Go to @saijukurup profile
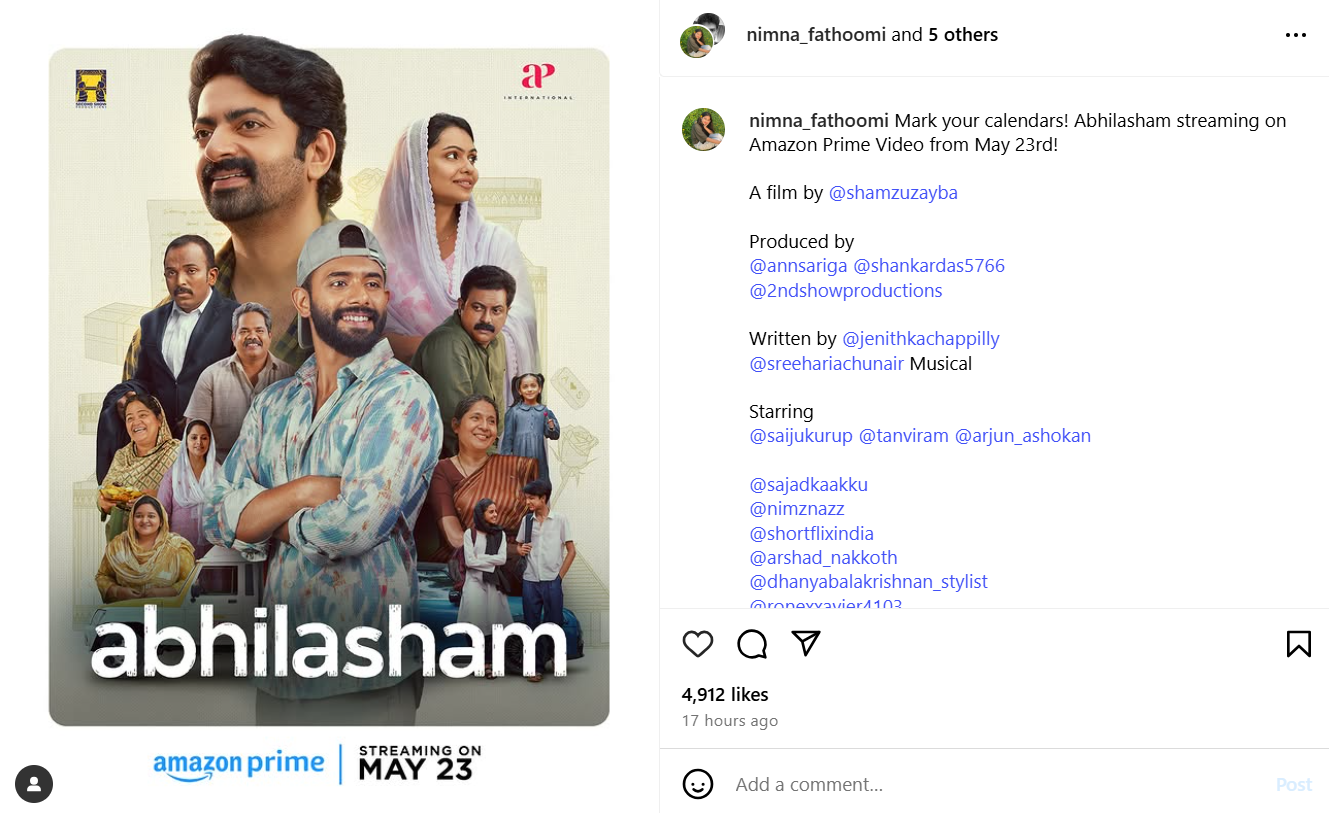Image resolution: width=1329 pixels, height=813 pixels. coord(801,436)
